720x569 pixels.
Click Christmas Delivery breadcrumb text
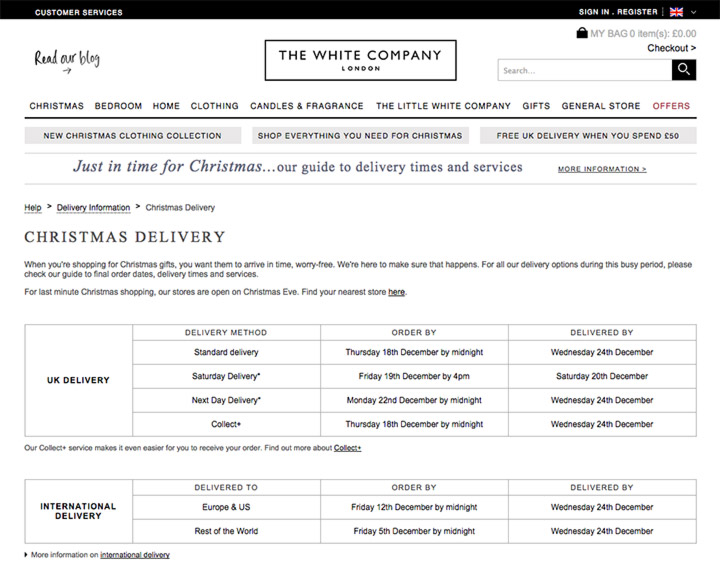coord(180,208)
